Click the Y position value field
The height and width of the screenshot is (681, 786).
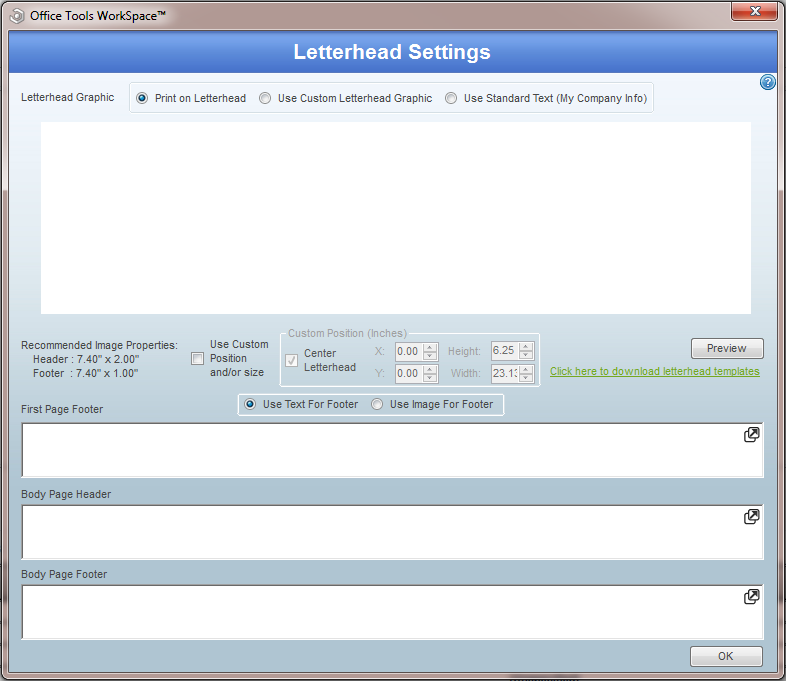click(408, 373)
